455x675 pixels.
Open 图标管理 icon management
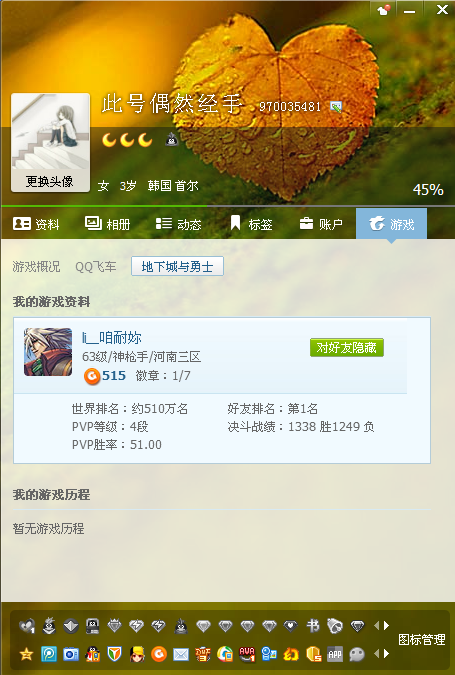tap(421, 640)
